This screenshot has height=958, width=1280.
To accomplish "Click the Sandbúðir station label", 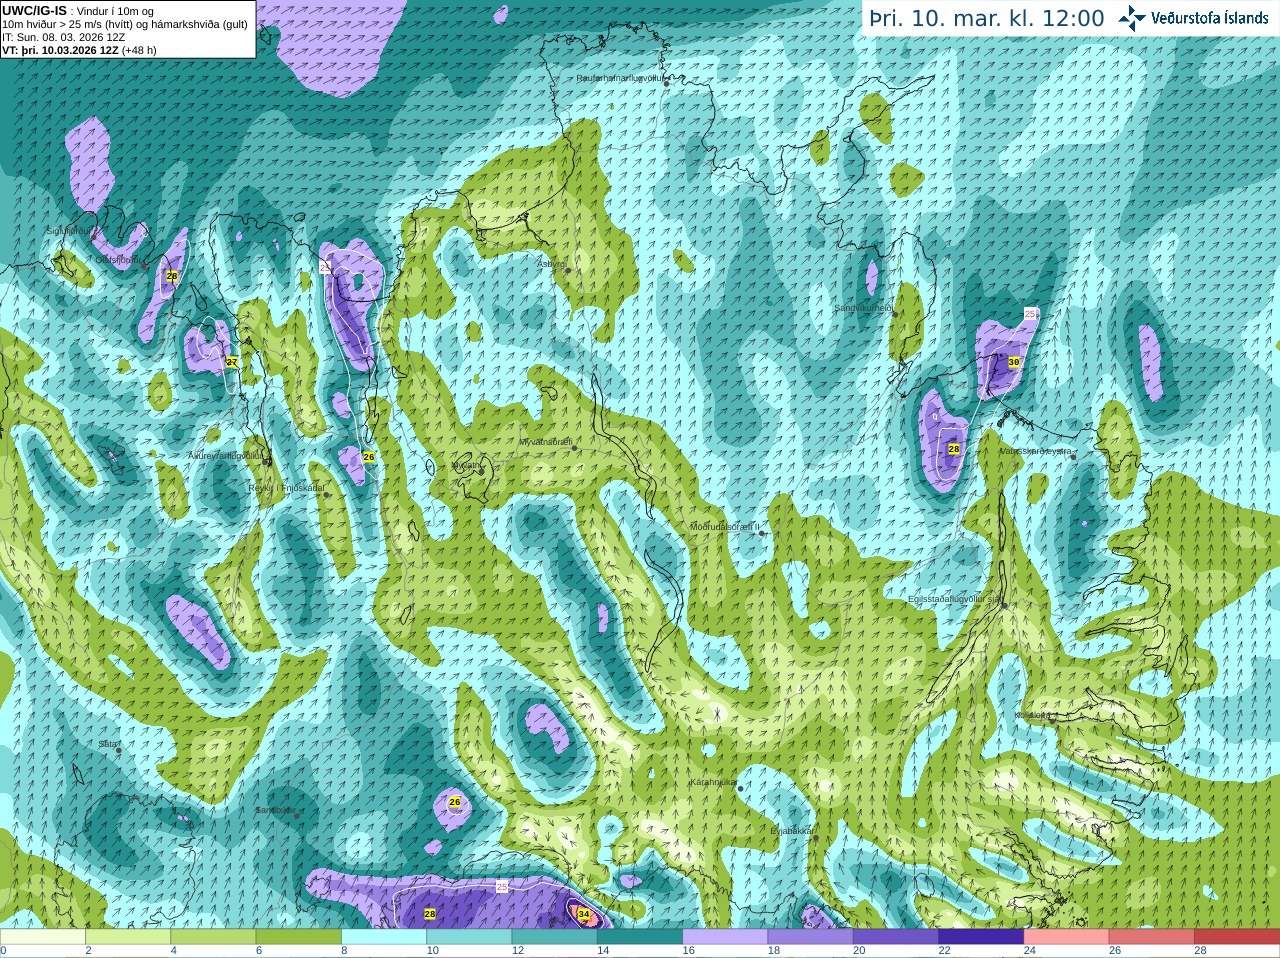I will click(x=274, y=810).
